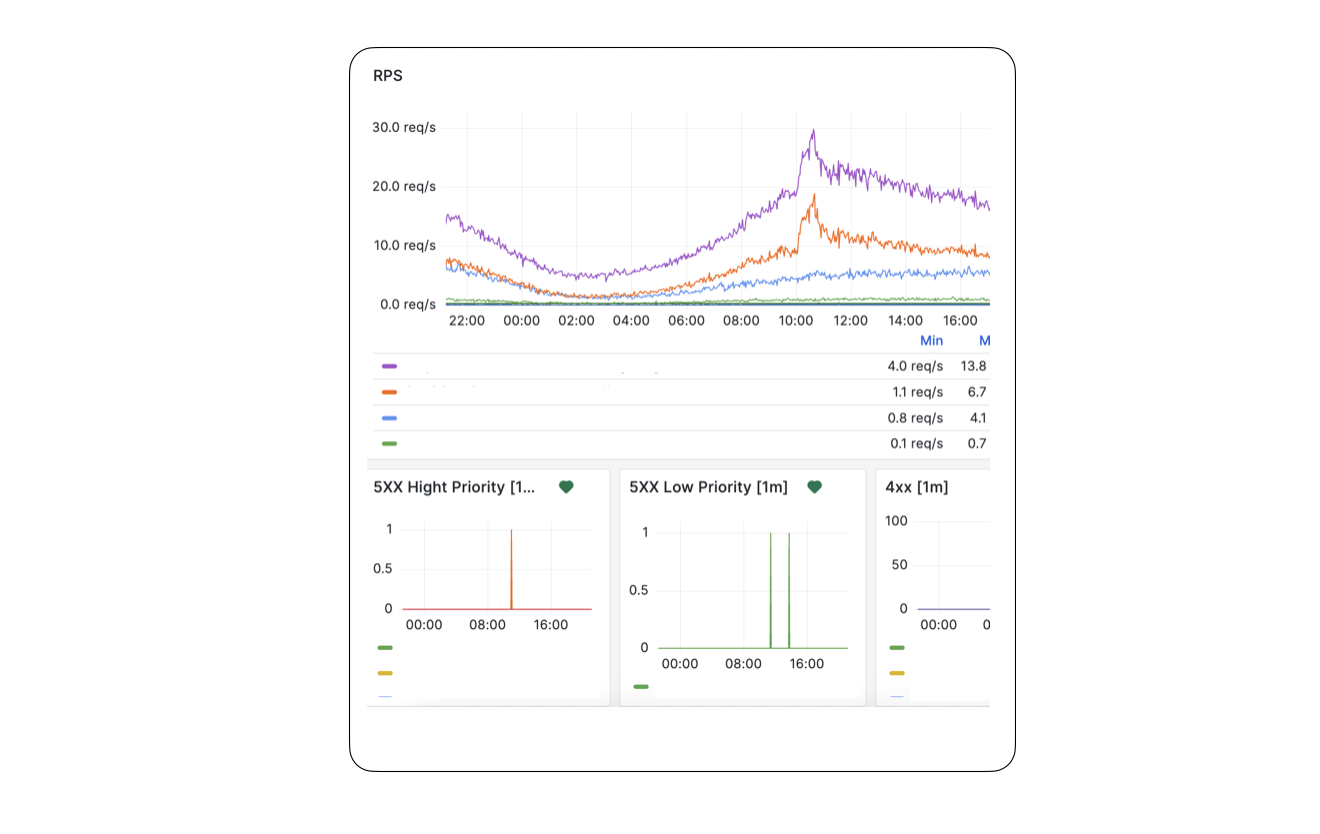Screen dimensions: 1320x834
Task: Open 5XX Hight Priority panel title menu
Action: point(456,487)
